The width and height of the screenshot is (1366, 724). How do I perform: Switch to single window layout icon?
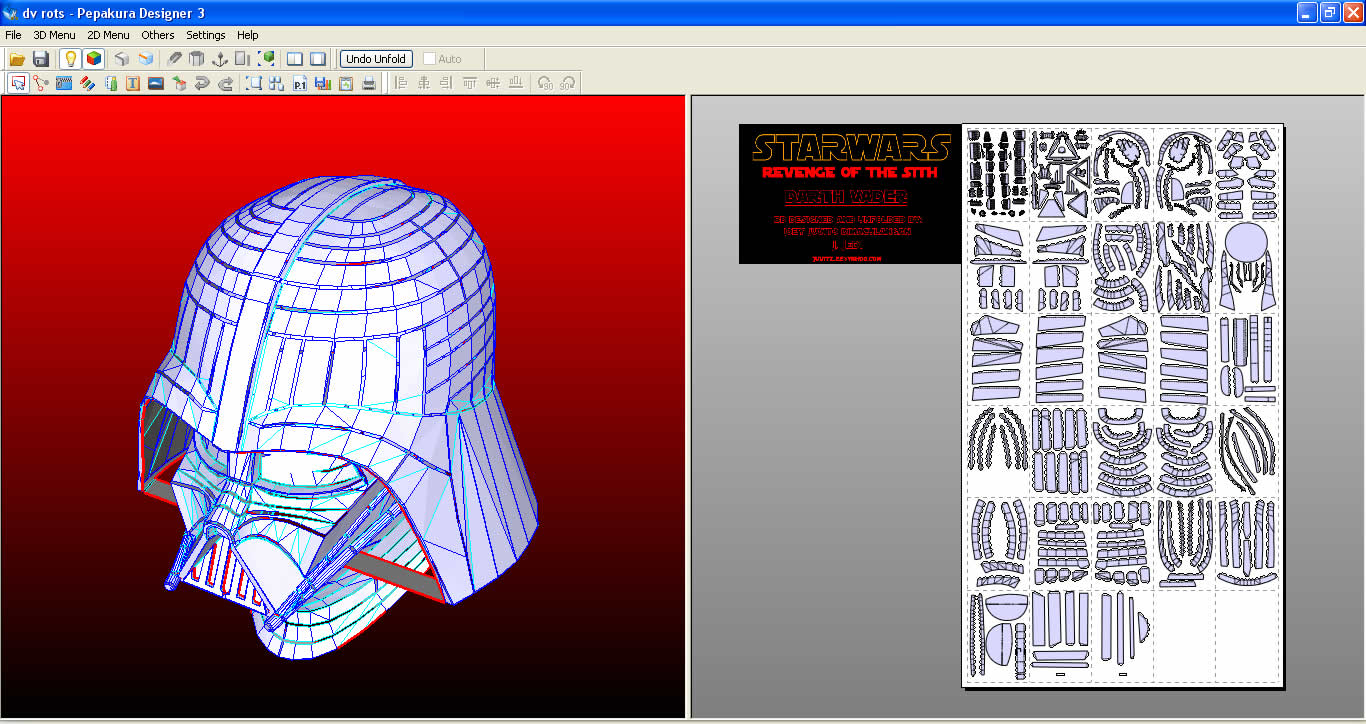click(318, 59)
